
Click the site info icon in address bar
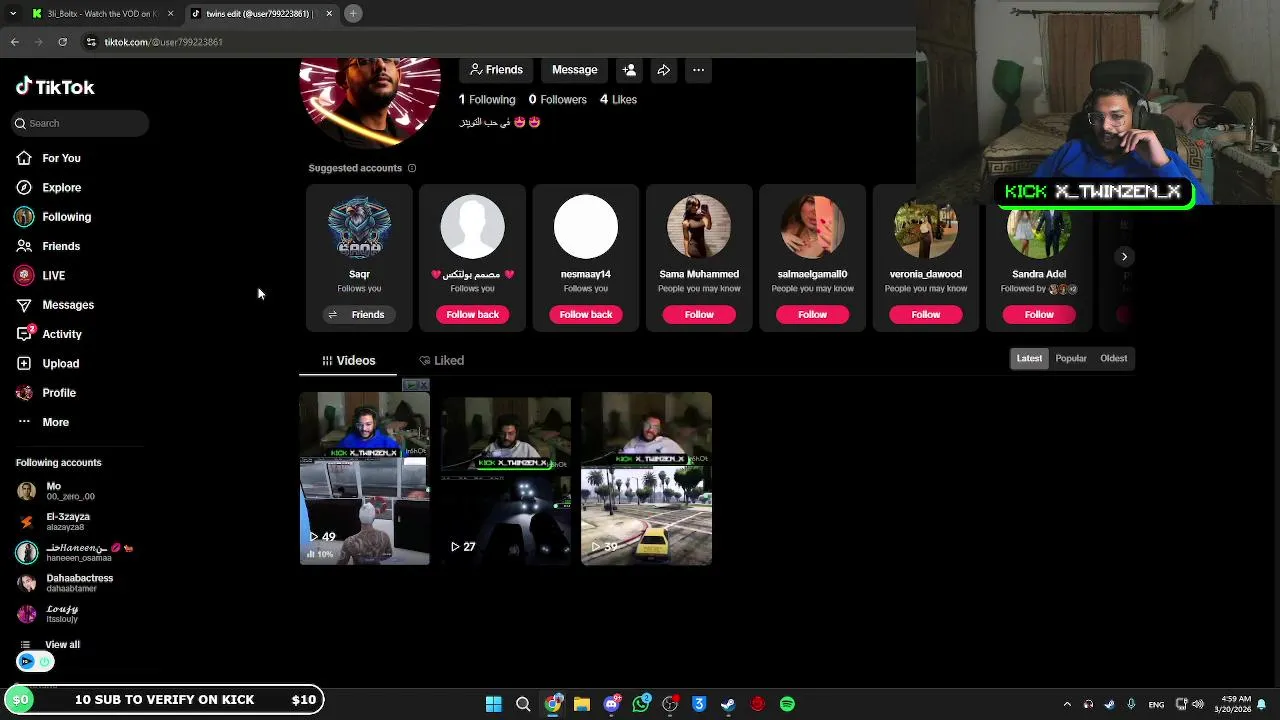91,42
